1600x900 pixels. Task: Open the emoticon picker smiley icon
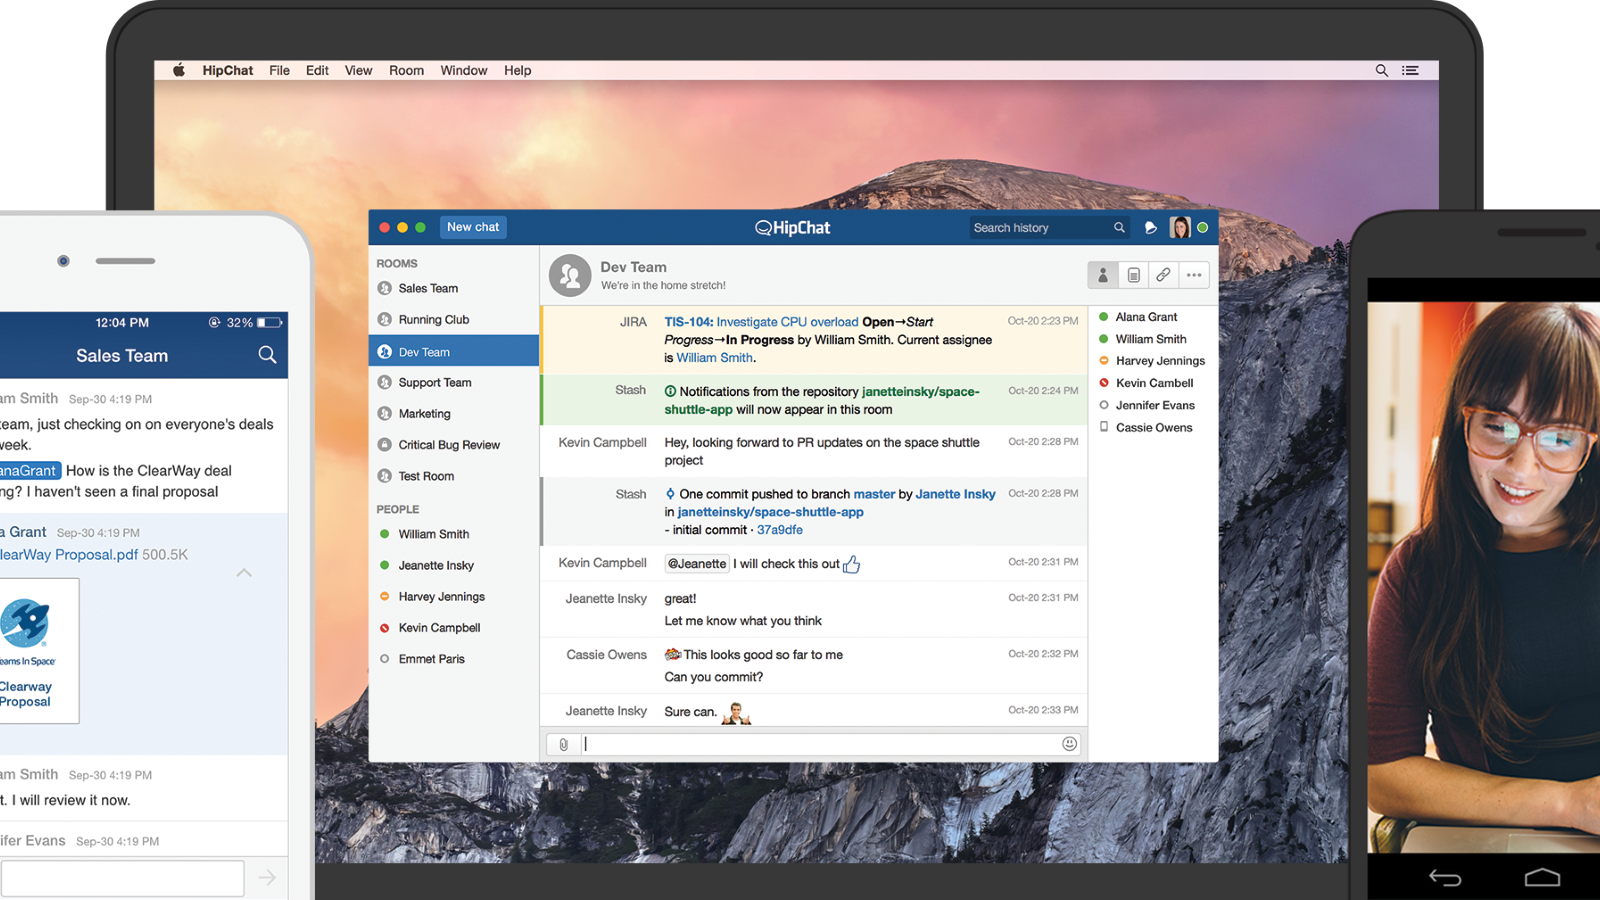1069,744
